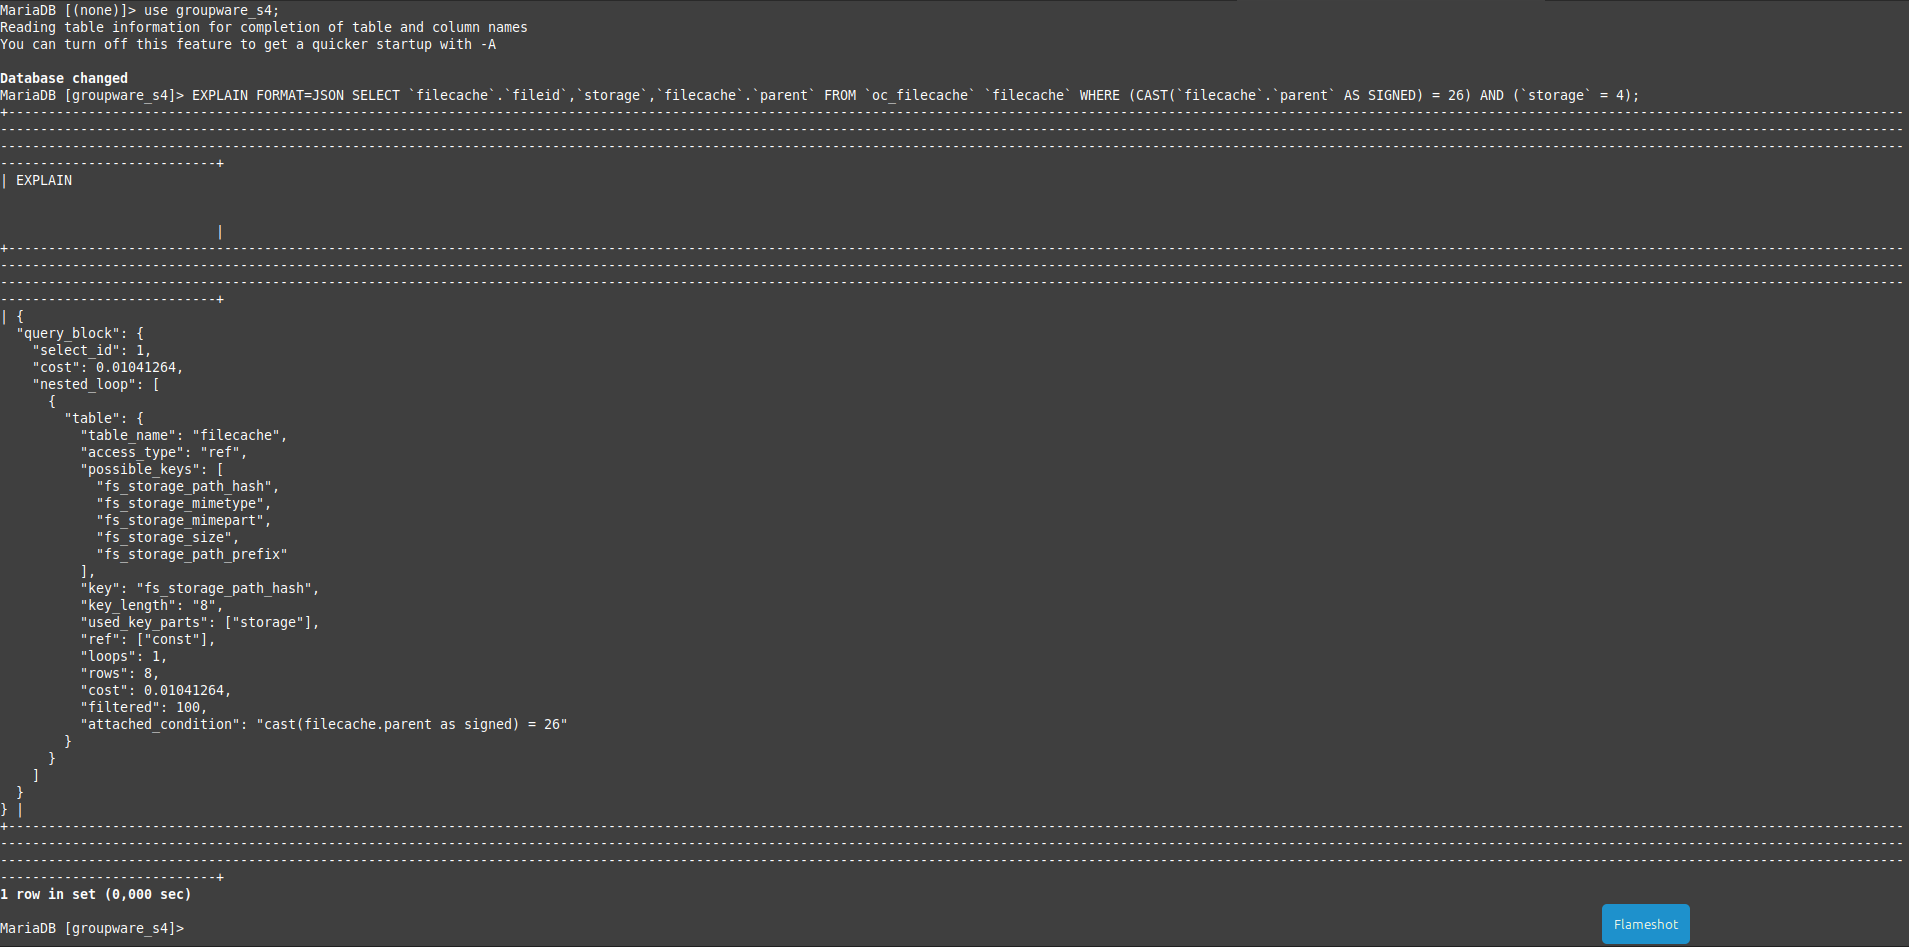Click the "fs_storage_path_prefix" entry
This screenshot has width=1909, height=947.
click(x=191, y=554)
